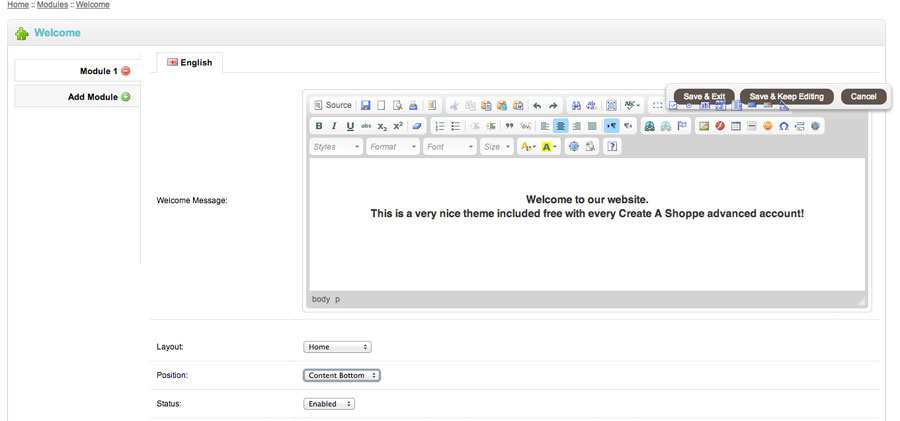Open the Format dropdown

tap(393, 147)
